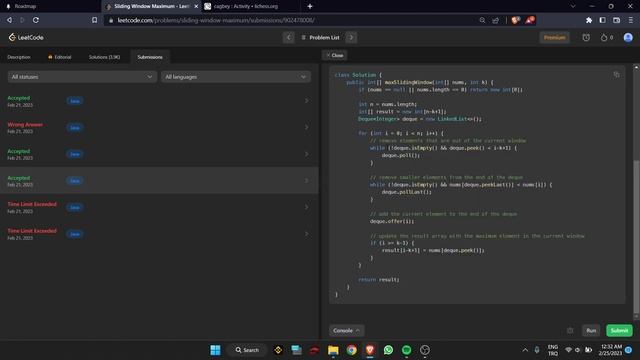
Task: Click icon left of Run button
Action: (x=570, y=331)
